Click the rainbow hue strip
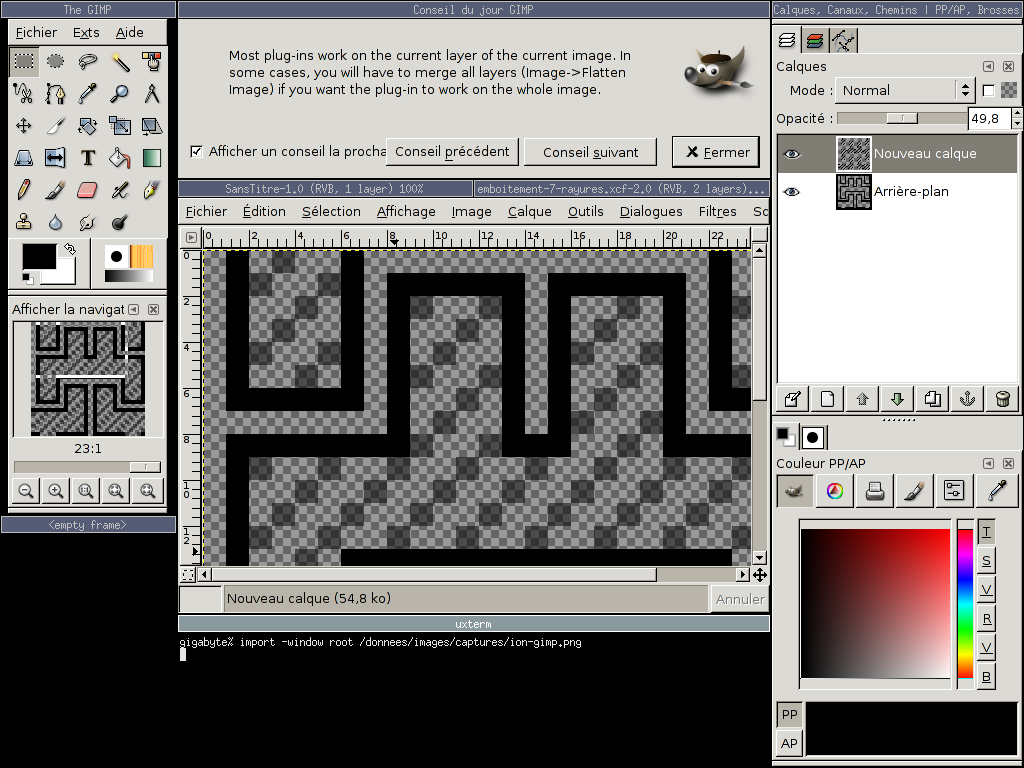The width and height of the screenshot is (1024, 768). click(965, 603)
